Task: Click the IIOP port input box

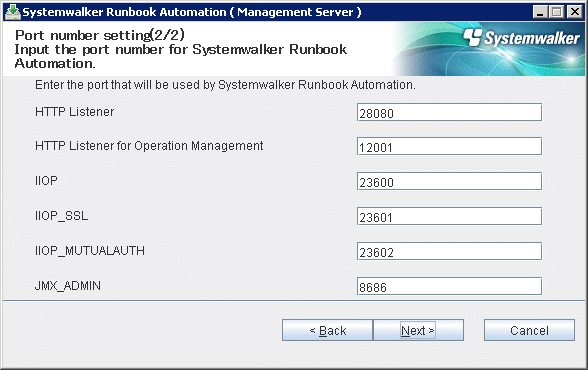Action: tap(449, 181)
